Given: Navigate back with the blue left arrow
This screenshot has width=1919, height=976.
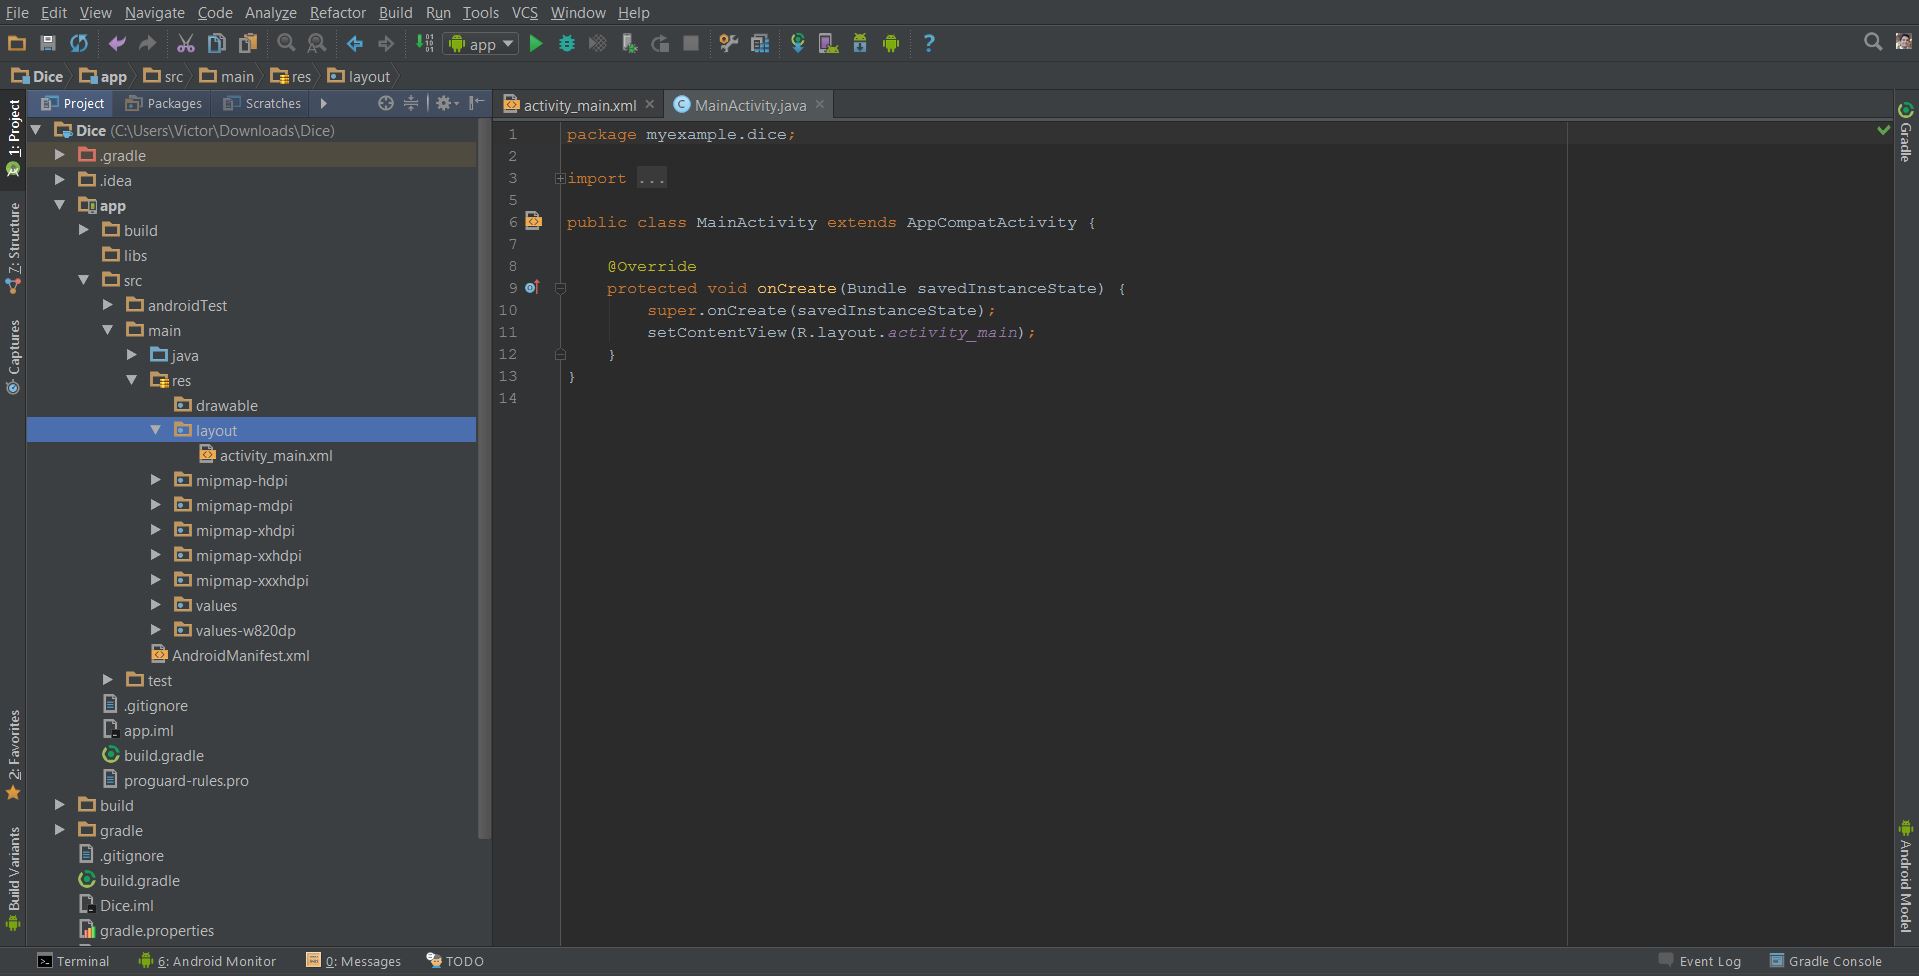Looking at the screenshot, I should (355, 43).
